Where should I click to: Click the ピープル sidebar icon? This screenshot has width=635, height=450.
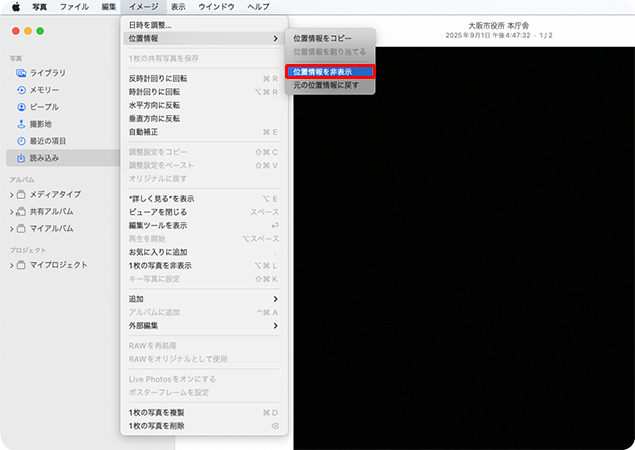point(21,107)
